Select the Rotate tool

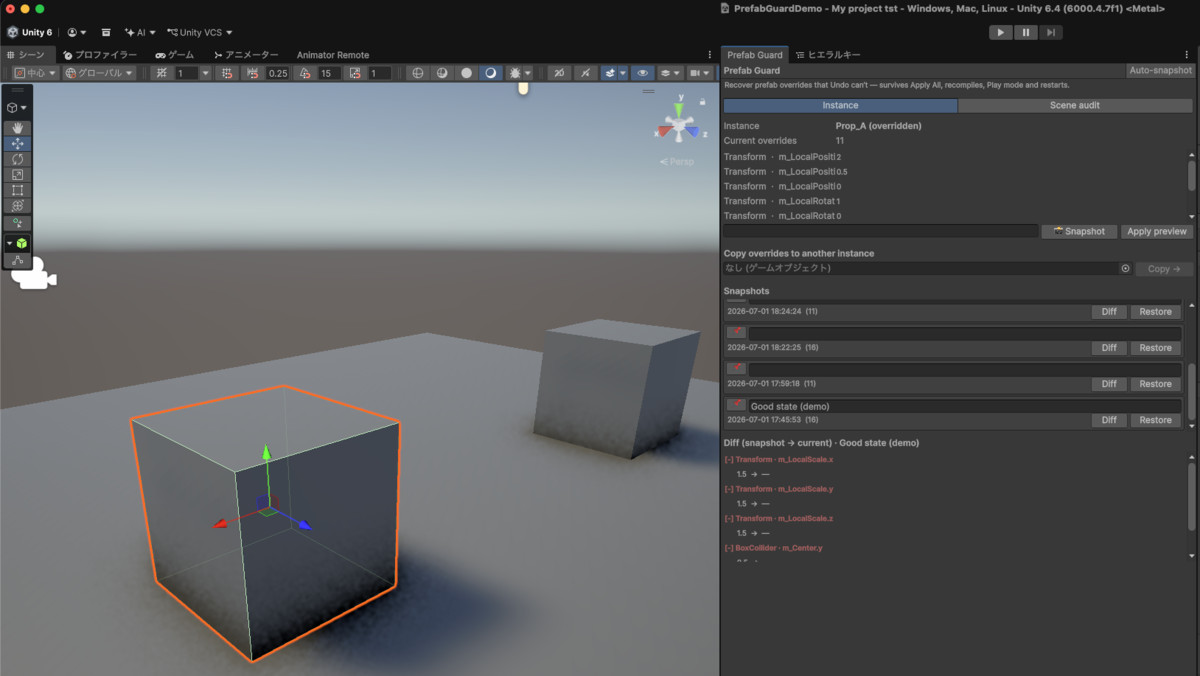(17, 159)
